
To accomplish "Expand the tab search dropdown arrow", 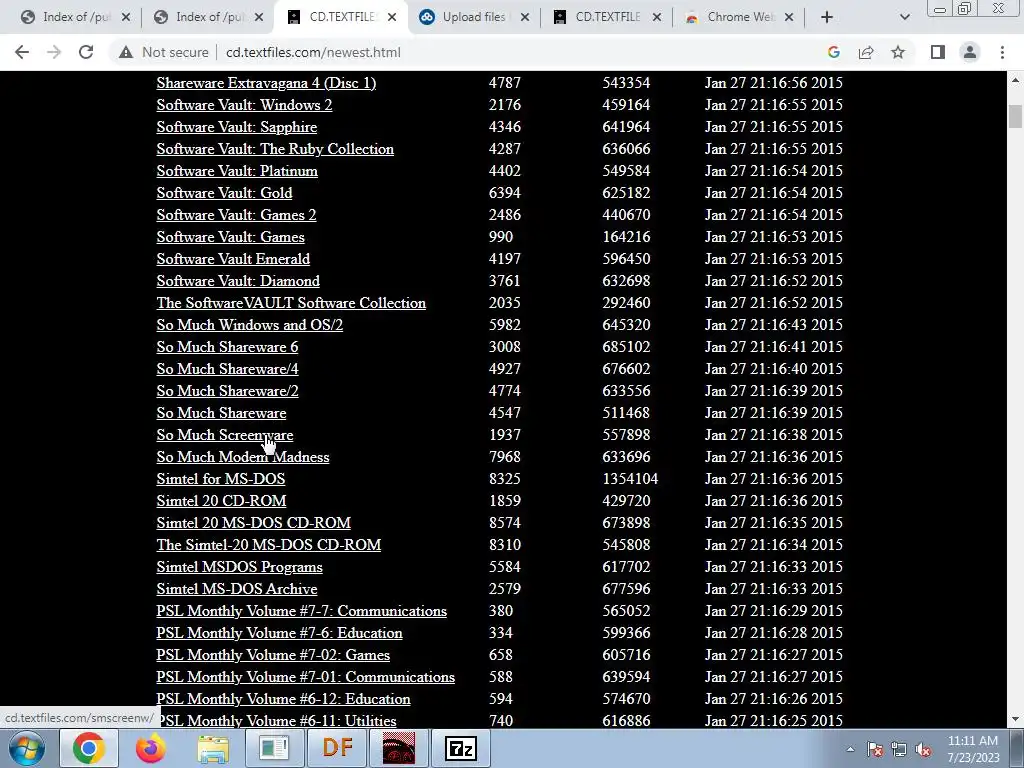I will point(904,18).
